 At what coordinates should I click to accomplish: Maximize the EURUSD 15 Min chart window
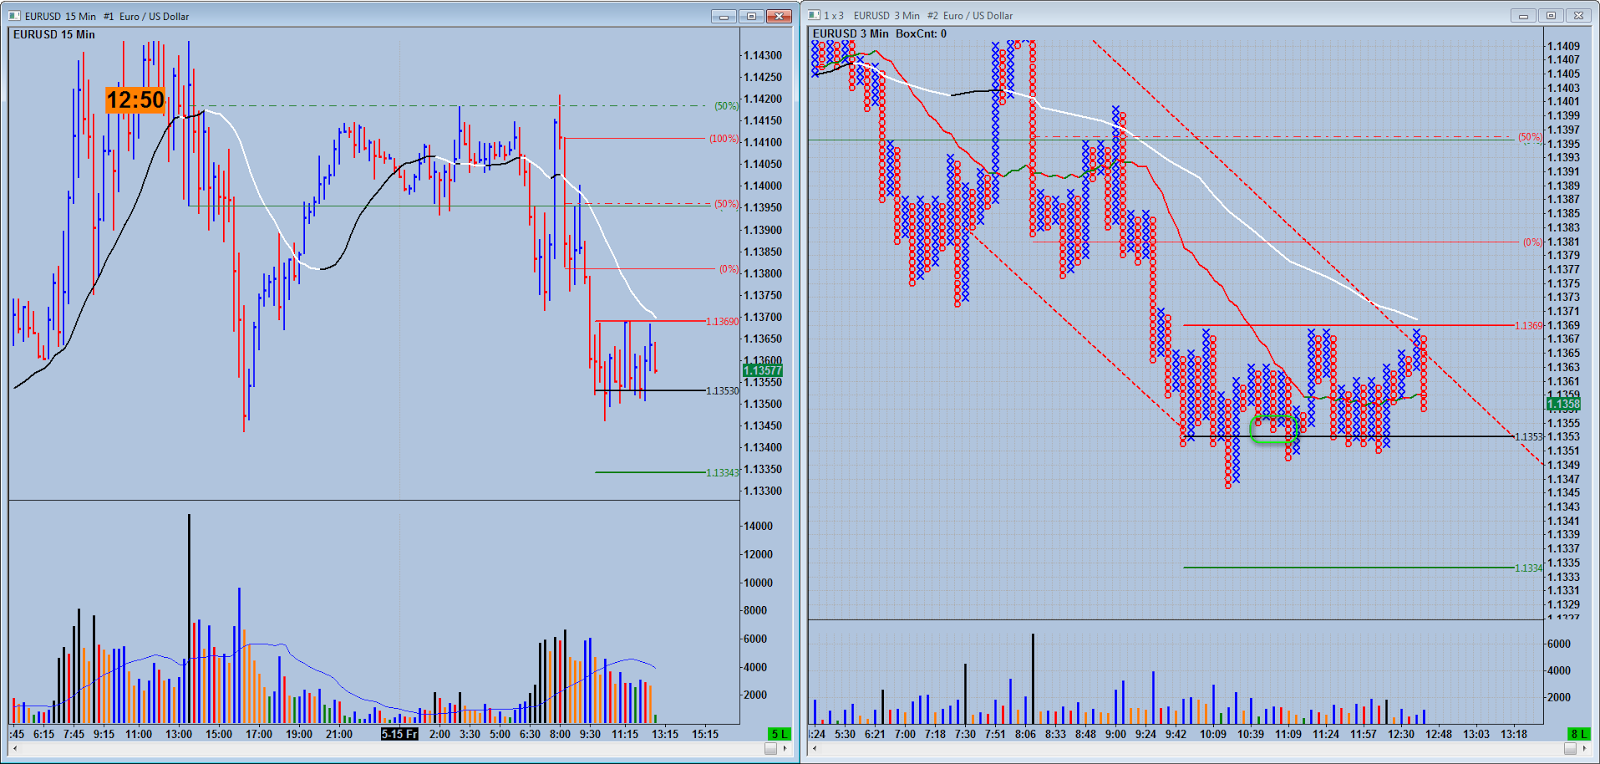pos(751,16)
